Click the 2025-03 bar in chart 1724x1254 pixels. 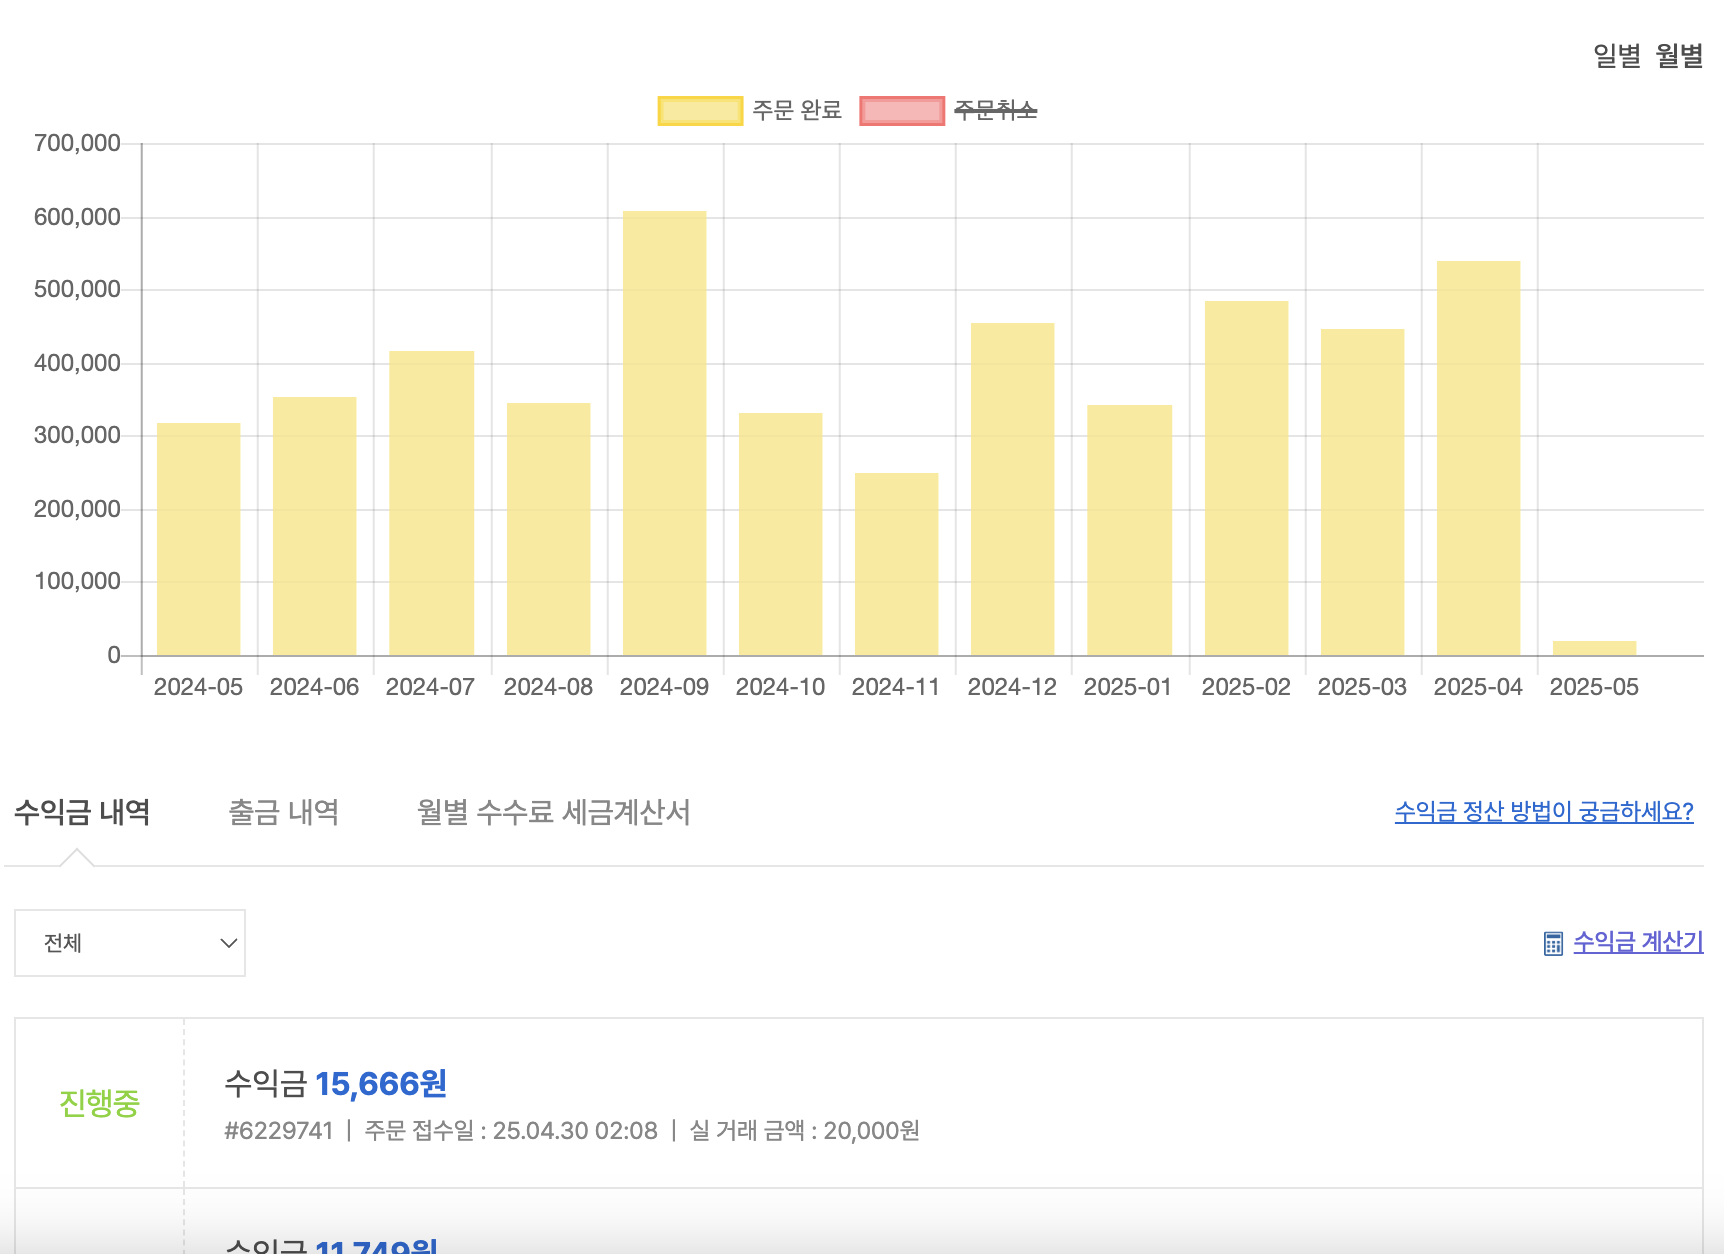point(1362,492)
